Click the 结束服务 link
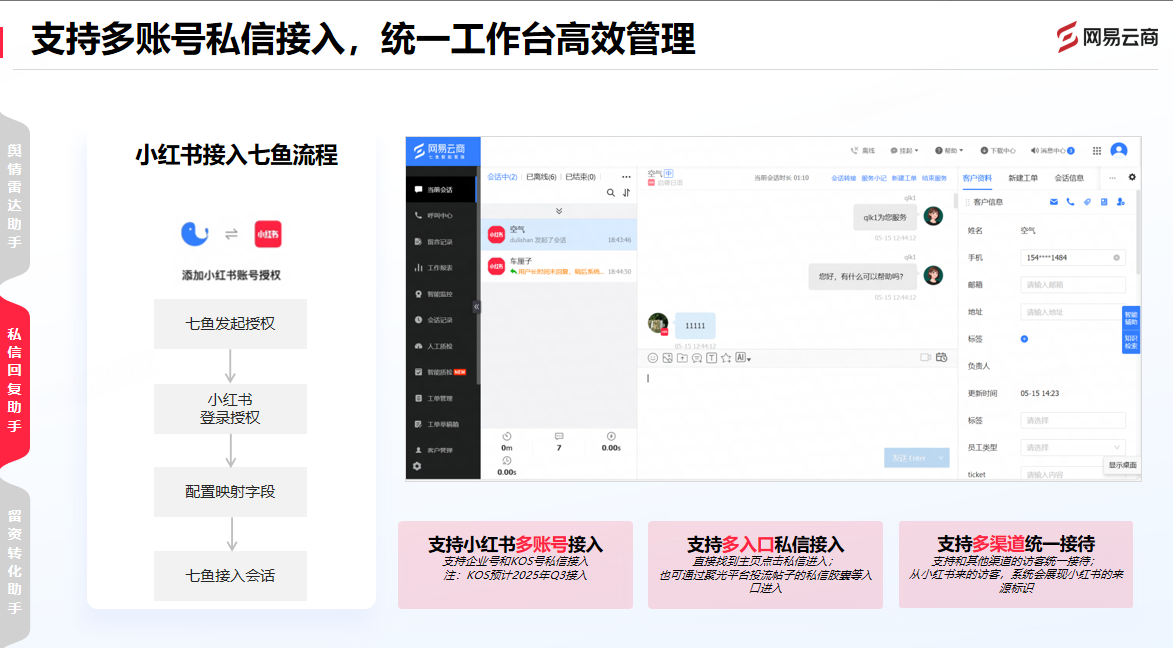The image size is (1173, 648). pyautogui.click(x=934, y=178)
